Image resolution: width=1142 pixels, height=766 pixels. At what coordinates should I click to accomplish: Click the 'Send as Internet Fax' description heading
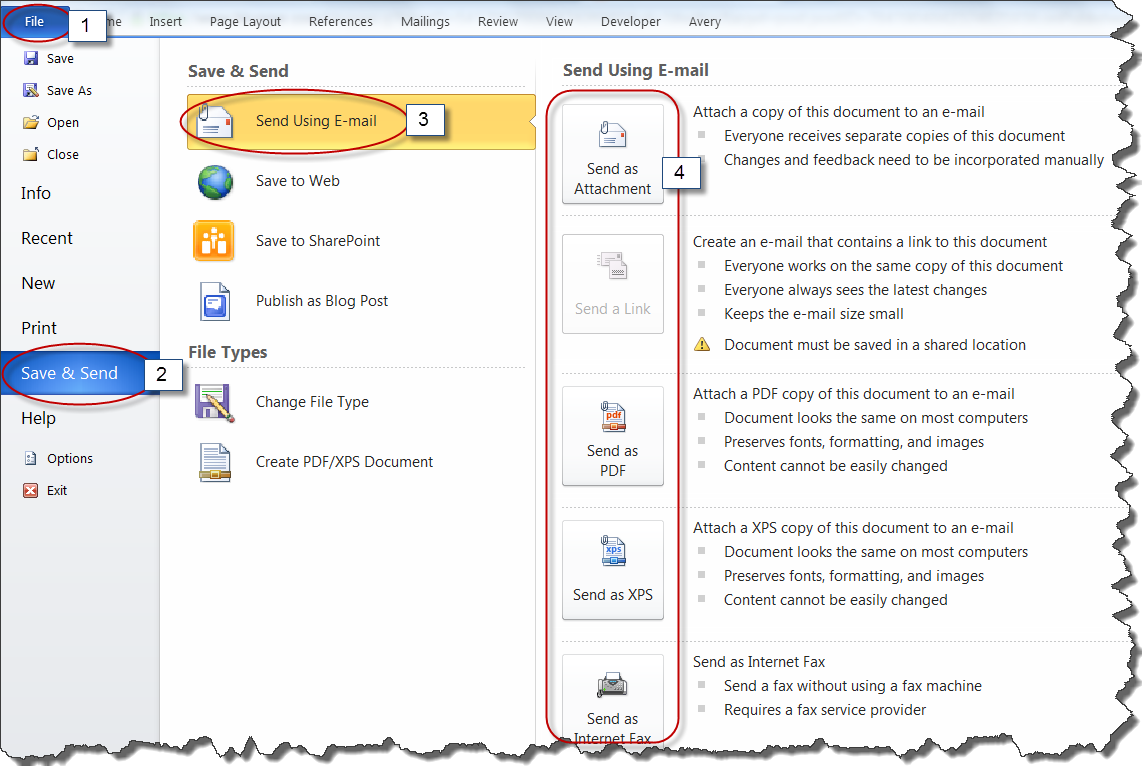[x=759, y=662]
